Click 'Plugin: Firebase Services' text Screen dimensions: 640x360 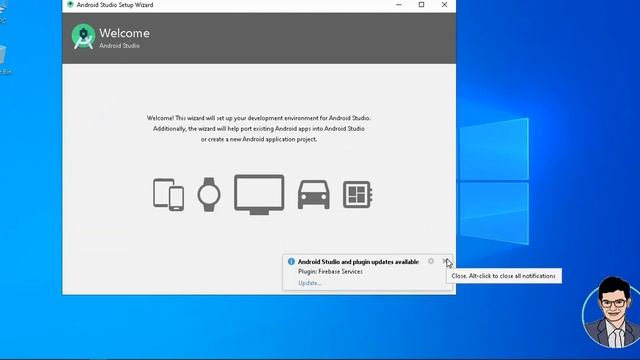[330, 271]
